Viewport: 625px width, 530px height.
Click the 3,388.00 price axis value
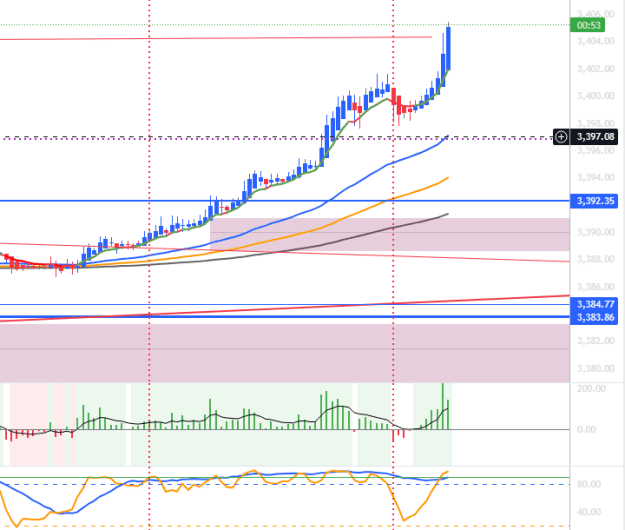tap(596, 259)
